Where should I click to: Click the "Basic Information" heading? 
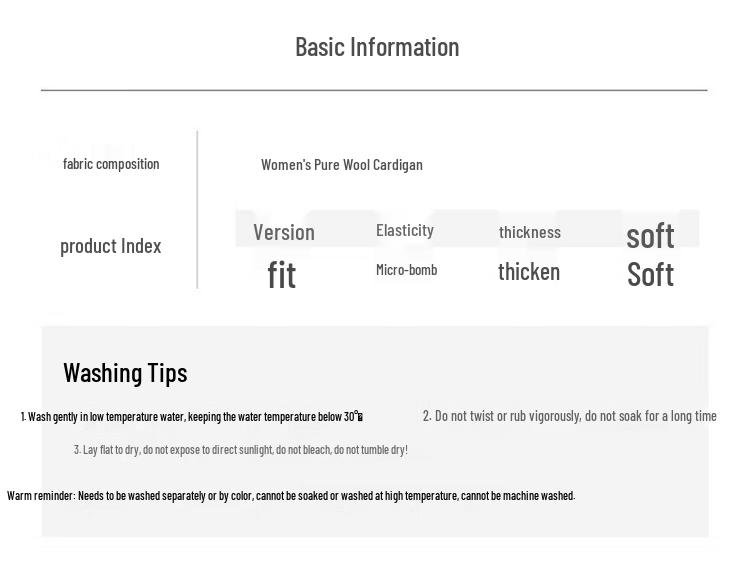coord(377,47)
